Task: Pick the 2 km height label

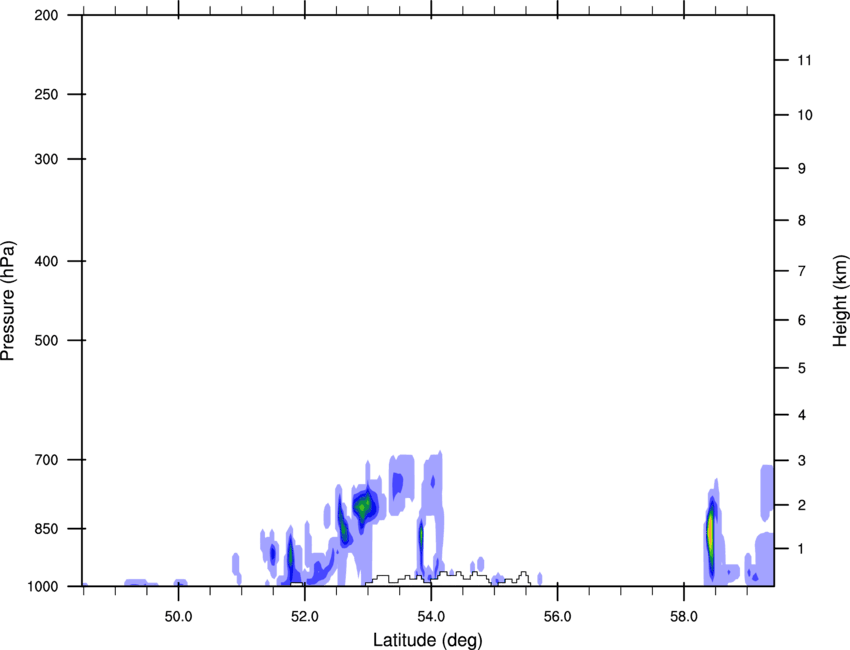Action: click(802, 505)
